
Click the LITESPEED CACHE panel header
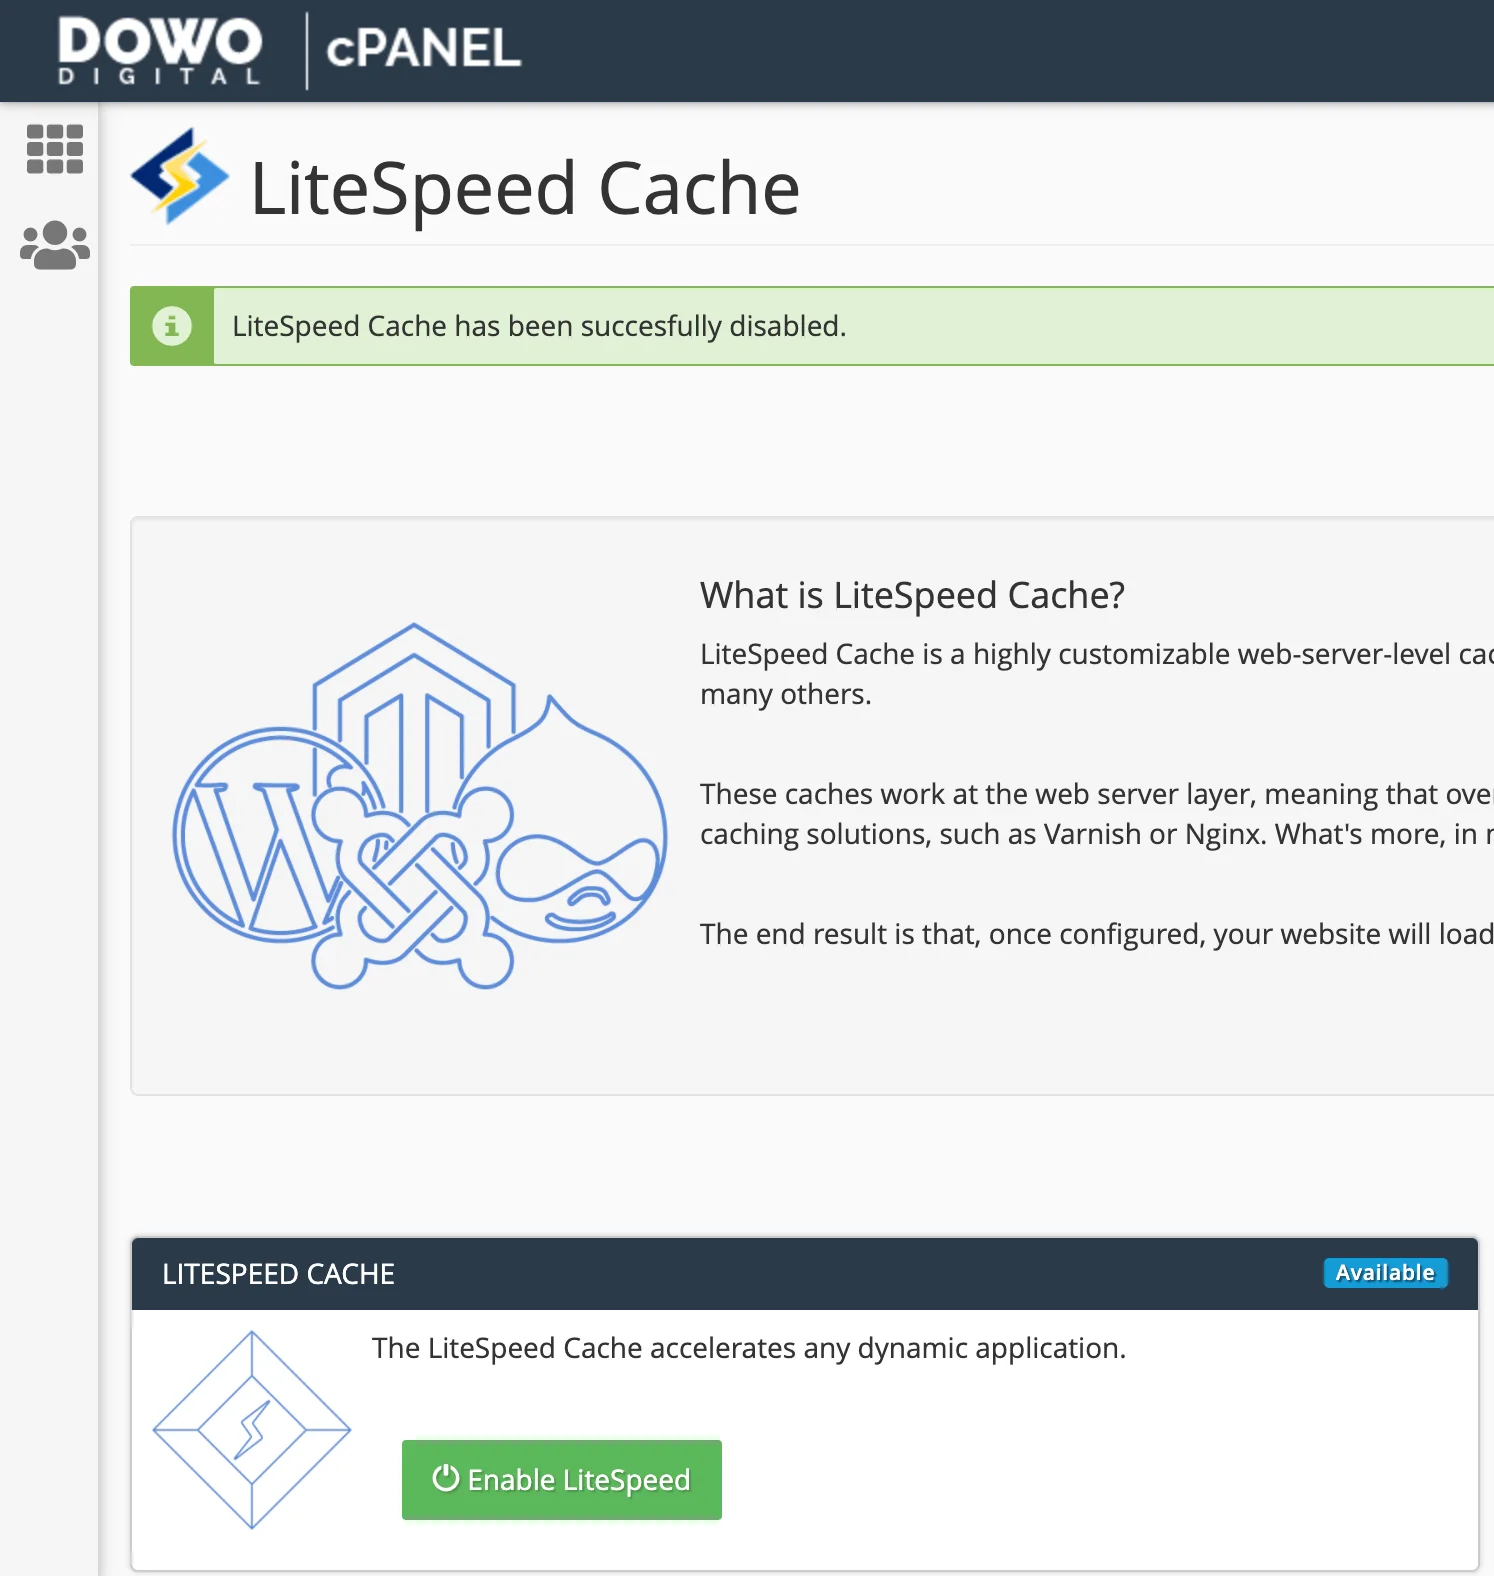click(x=805, y=1274)
